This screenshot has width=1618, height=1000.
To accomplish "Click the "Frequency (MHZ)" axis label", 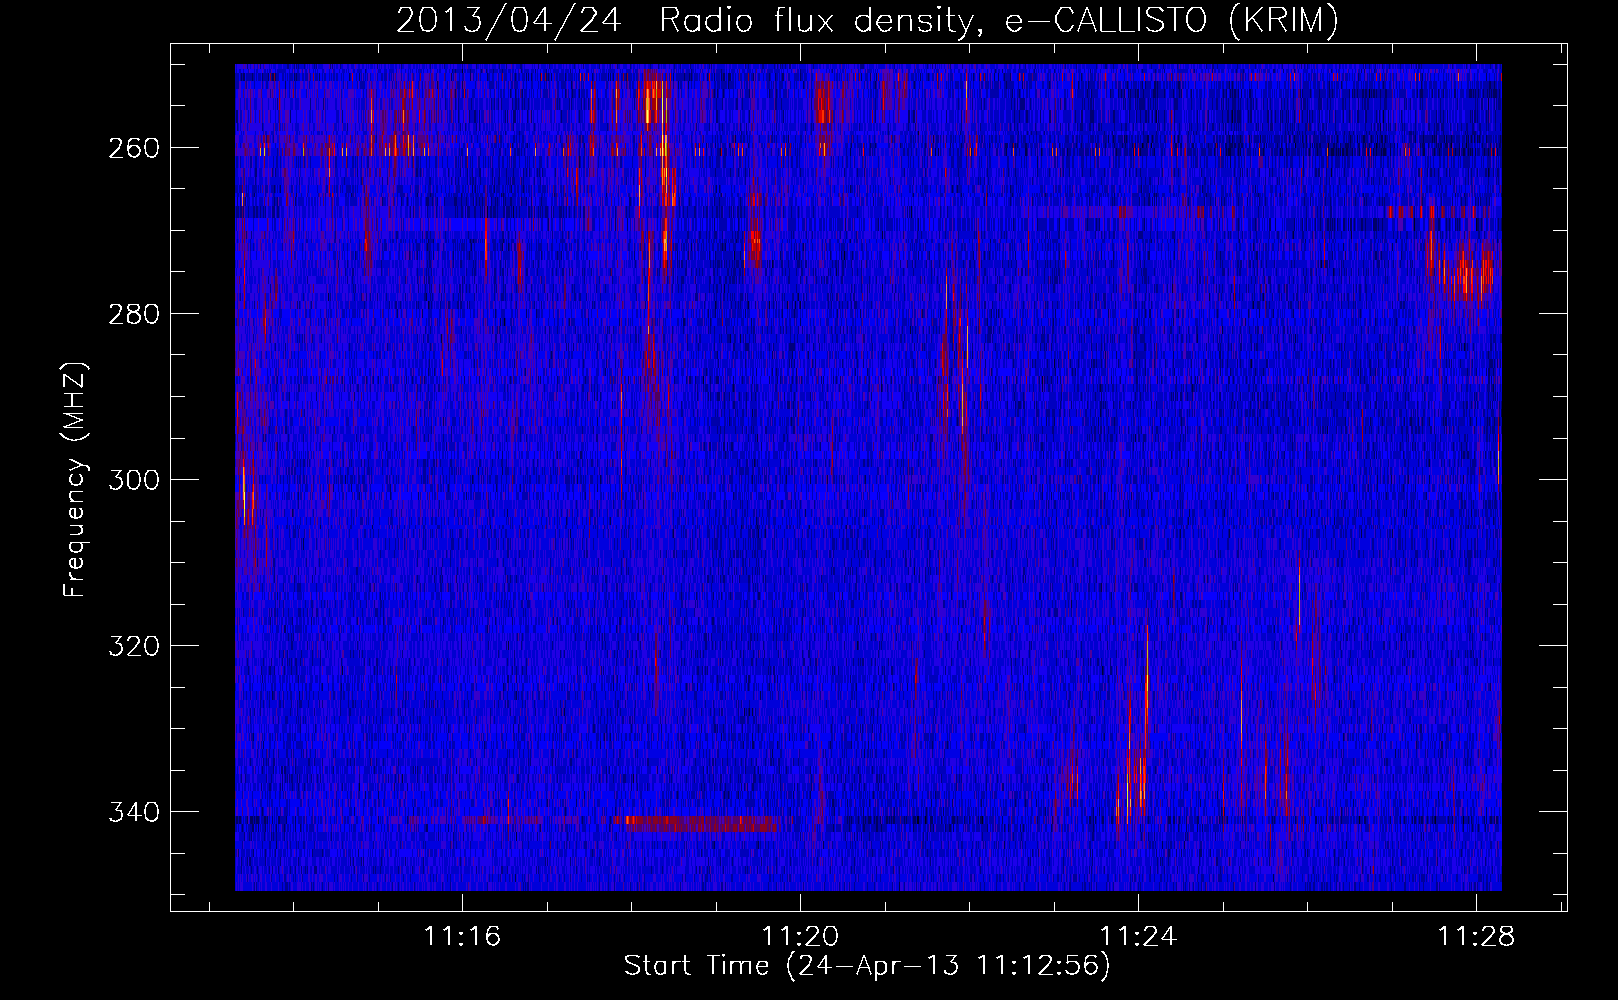I will click(x=75, y=479).
